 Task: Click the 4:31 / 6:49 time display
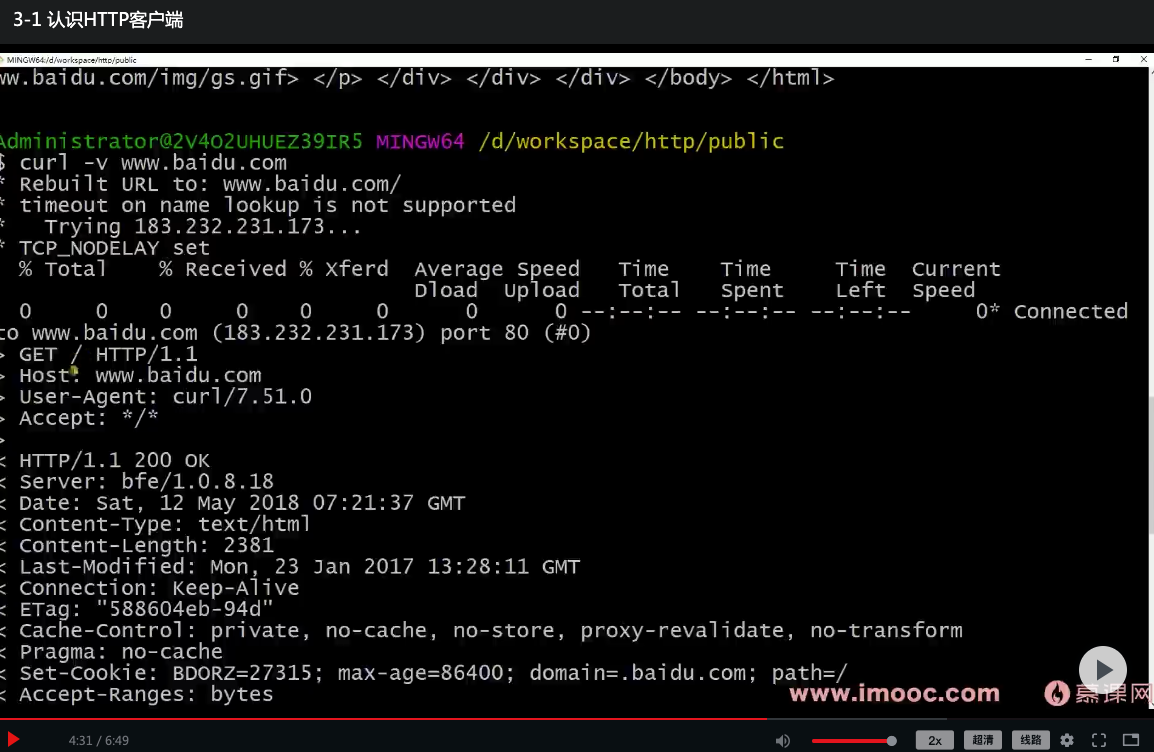pyautogui.click(x=99, y=740)
